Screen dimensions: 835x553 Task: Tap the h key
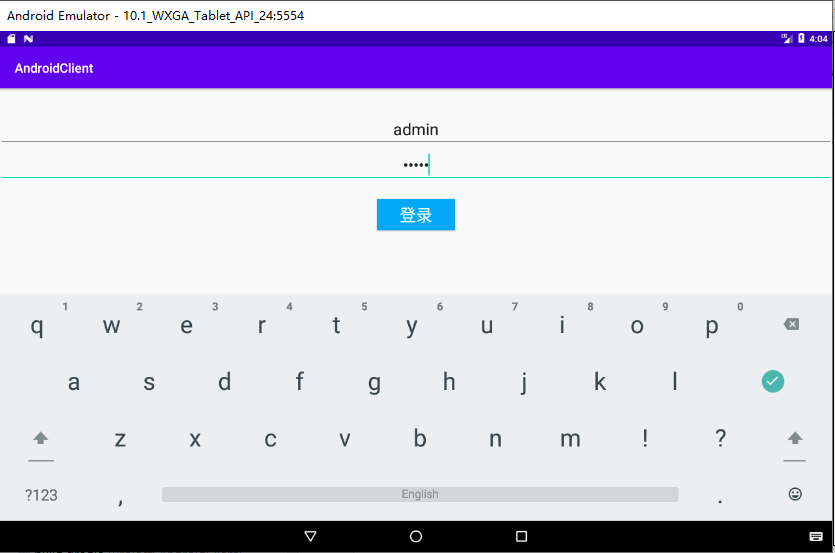pos(449,381)
